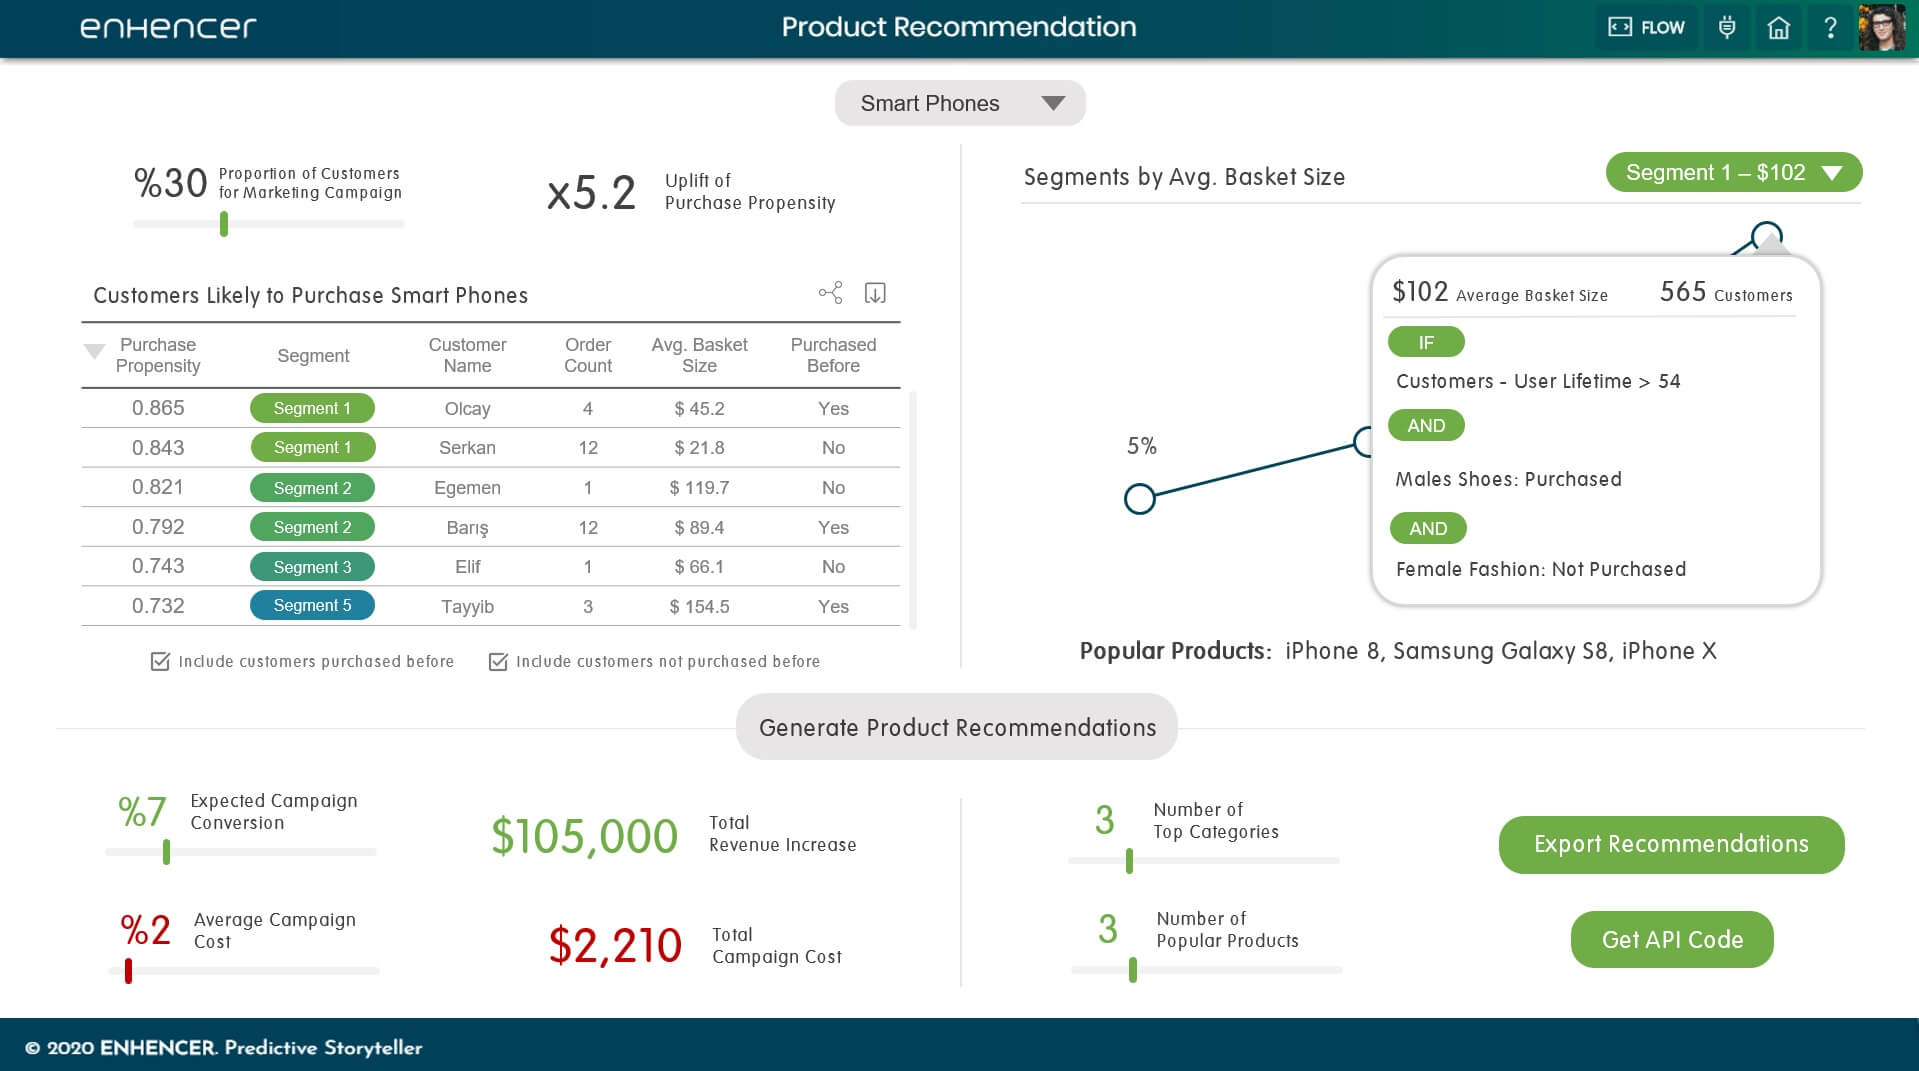
Task: Click customer name Egemen
Action: click(x=467, y=487)
